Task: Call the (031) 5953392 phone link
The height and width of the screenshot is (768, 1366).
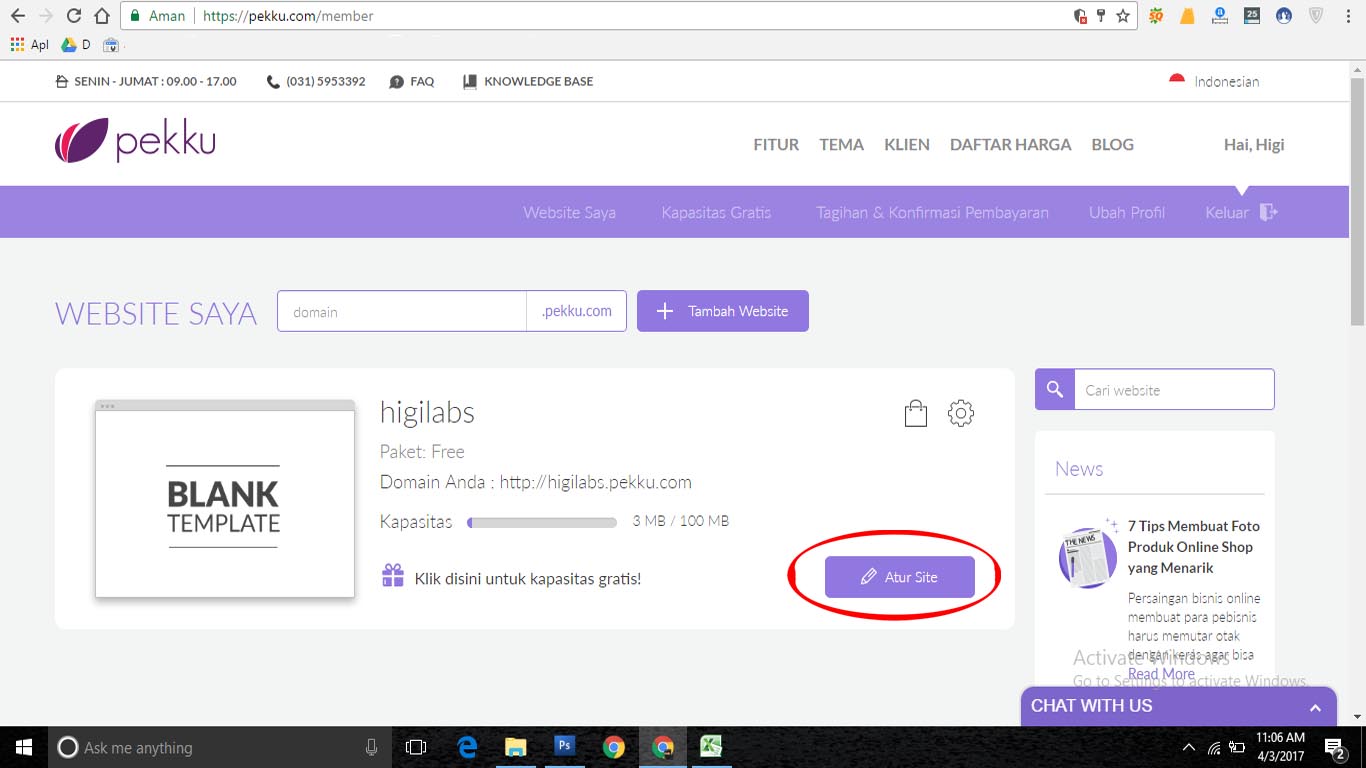Action: pyautogui.click(x=316, y=81)
